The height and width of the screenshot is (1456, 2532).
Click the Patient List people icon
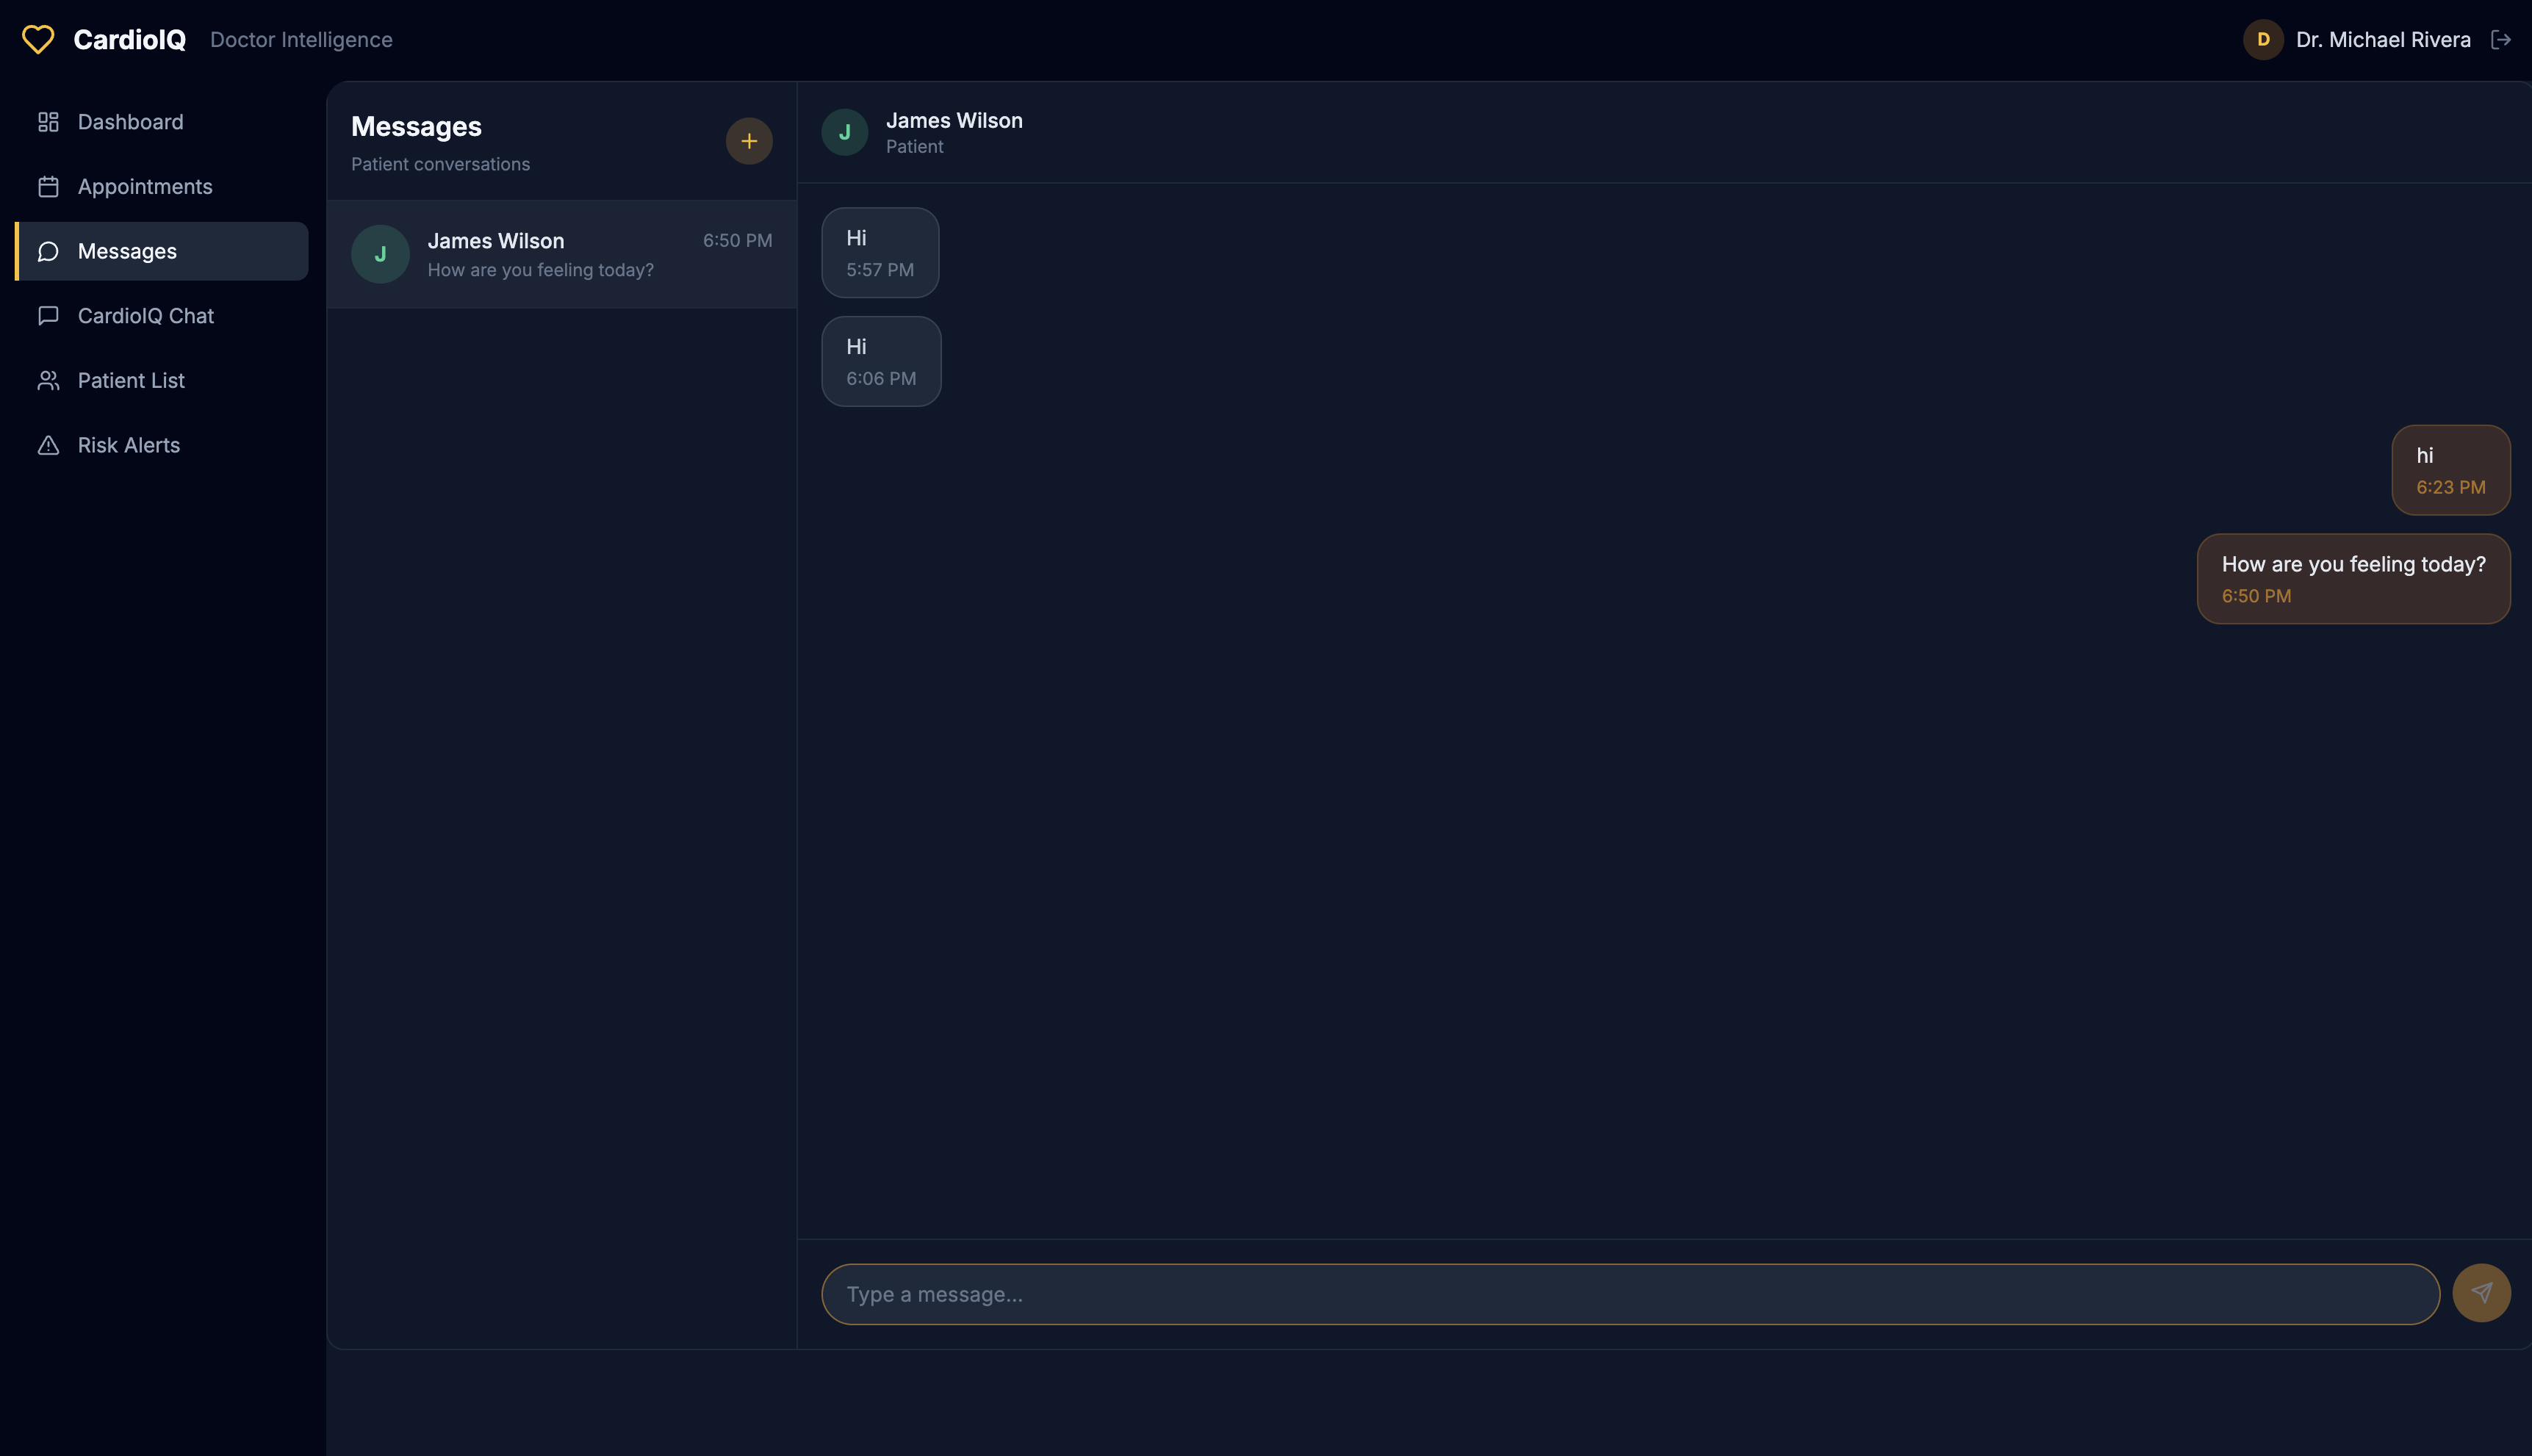pyautogui.click(x=48, y=381)
